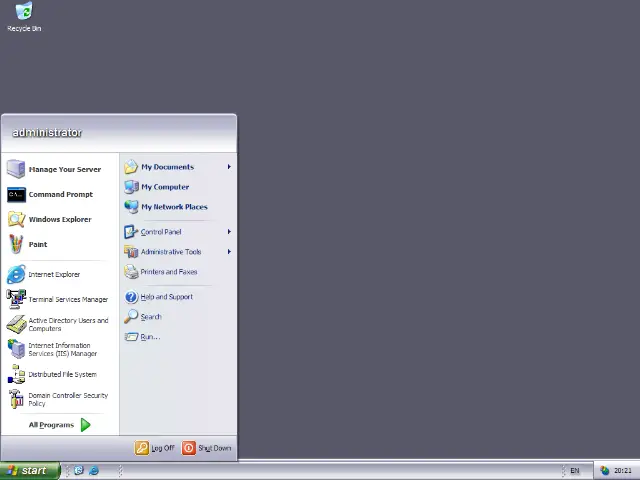Expand the My Documents submenu arrow
This screenshot has width=640, height=480.
coord(229,167)
